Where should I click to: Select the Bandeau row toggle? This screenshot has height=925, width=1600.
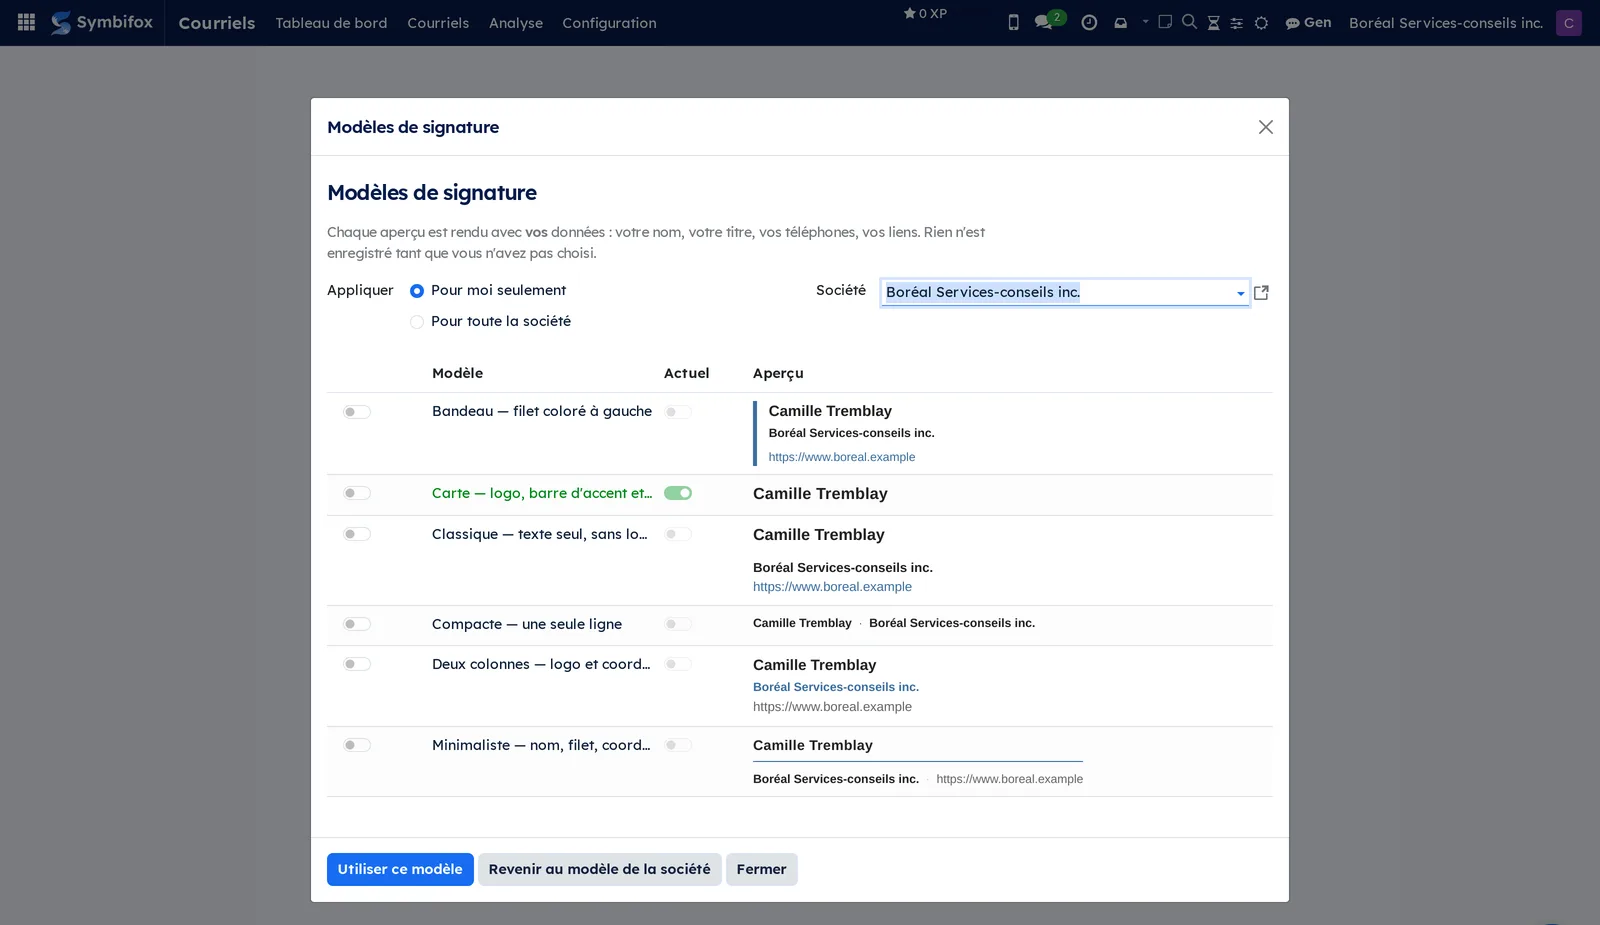pyautogui.click(x=357, y=412)
